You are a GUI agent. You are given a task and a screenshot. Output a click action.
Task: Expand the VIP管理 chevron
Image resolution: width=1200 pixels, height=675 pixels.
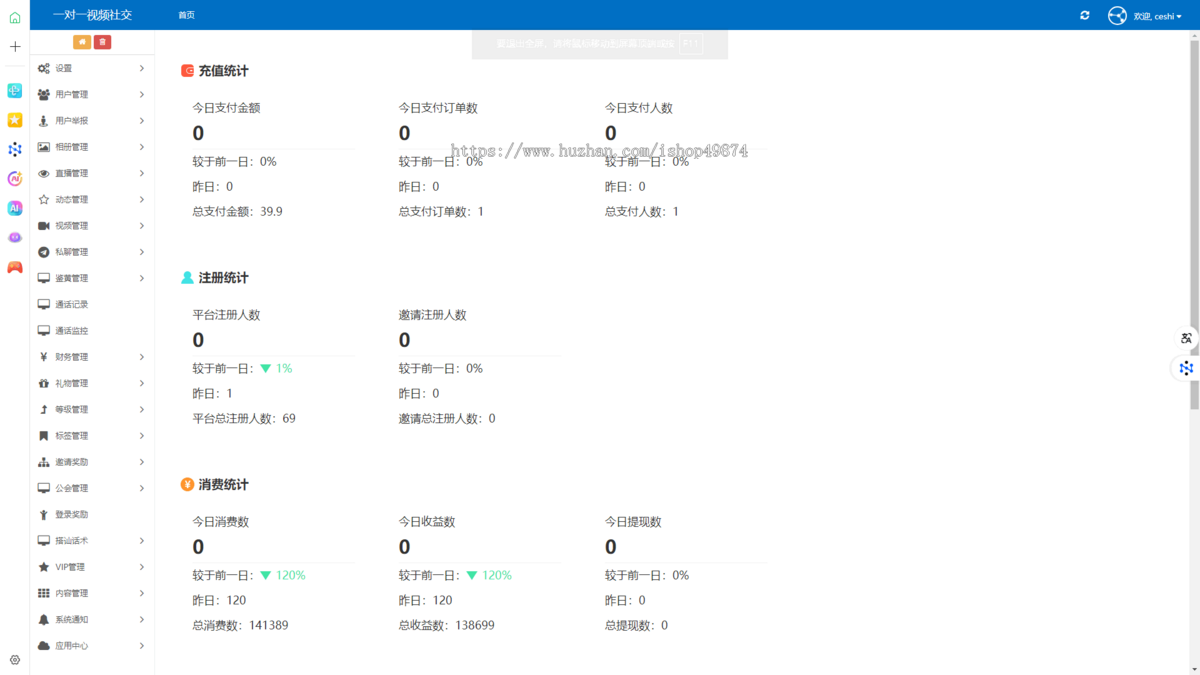pyautogui.click(x=142, y=567)
